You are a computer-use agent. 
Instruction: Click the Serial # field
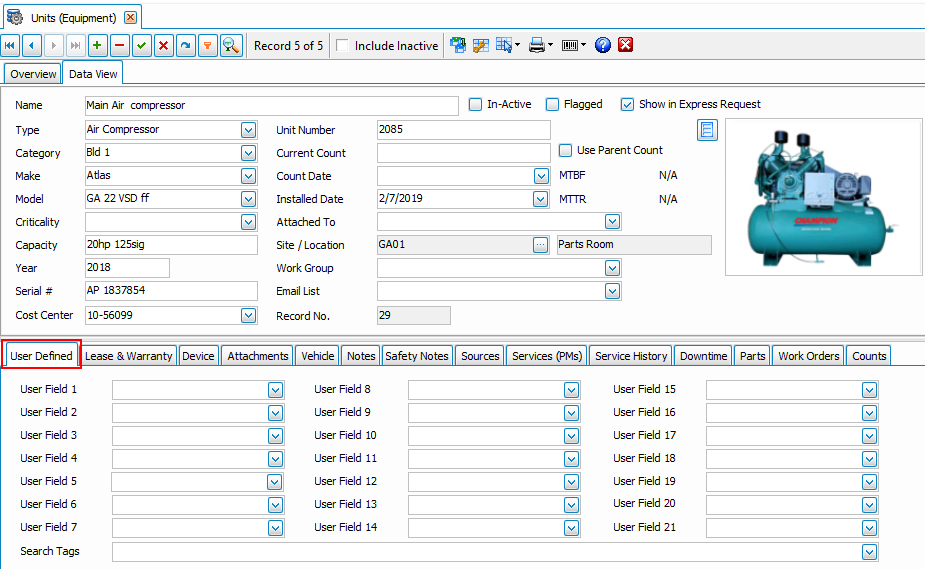pyautogui.click(x=171, y=290)
